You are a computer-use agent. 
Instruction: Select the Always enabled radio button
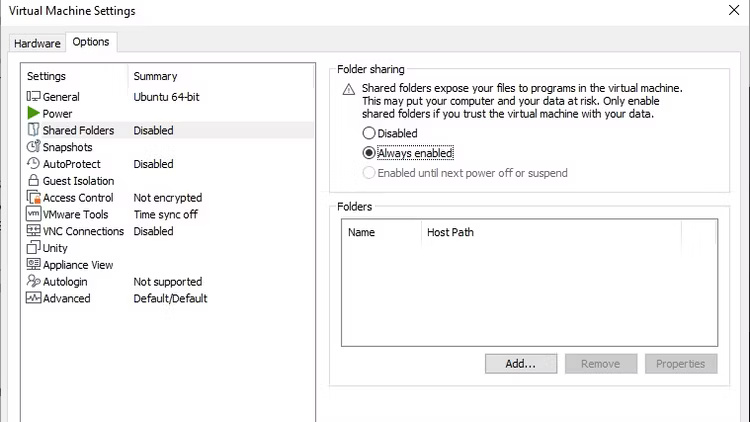click(369, 153)
